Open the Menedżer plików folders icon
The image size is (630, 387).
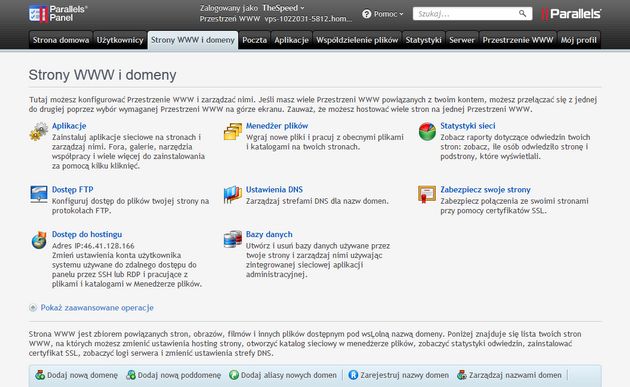coord(233,131)
